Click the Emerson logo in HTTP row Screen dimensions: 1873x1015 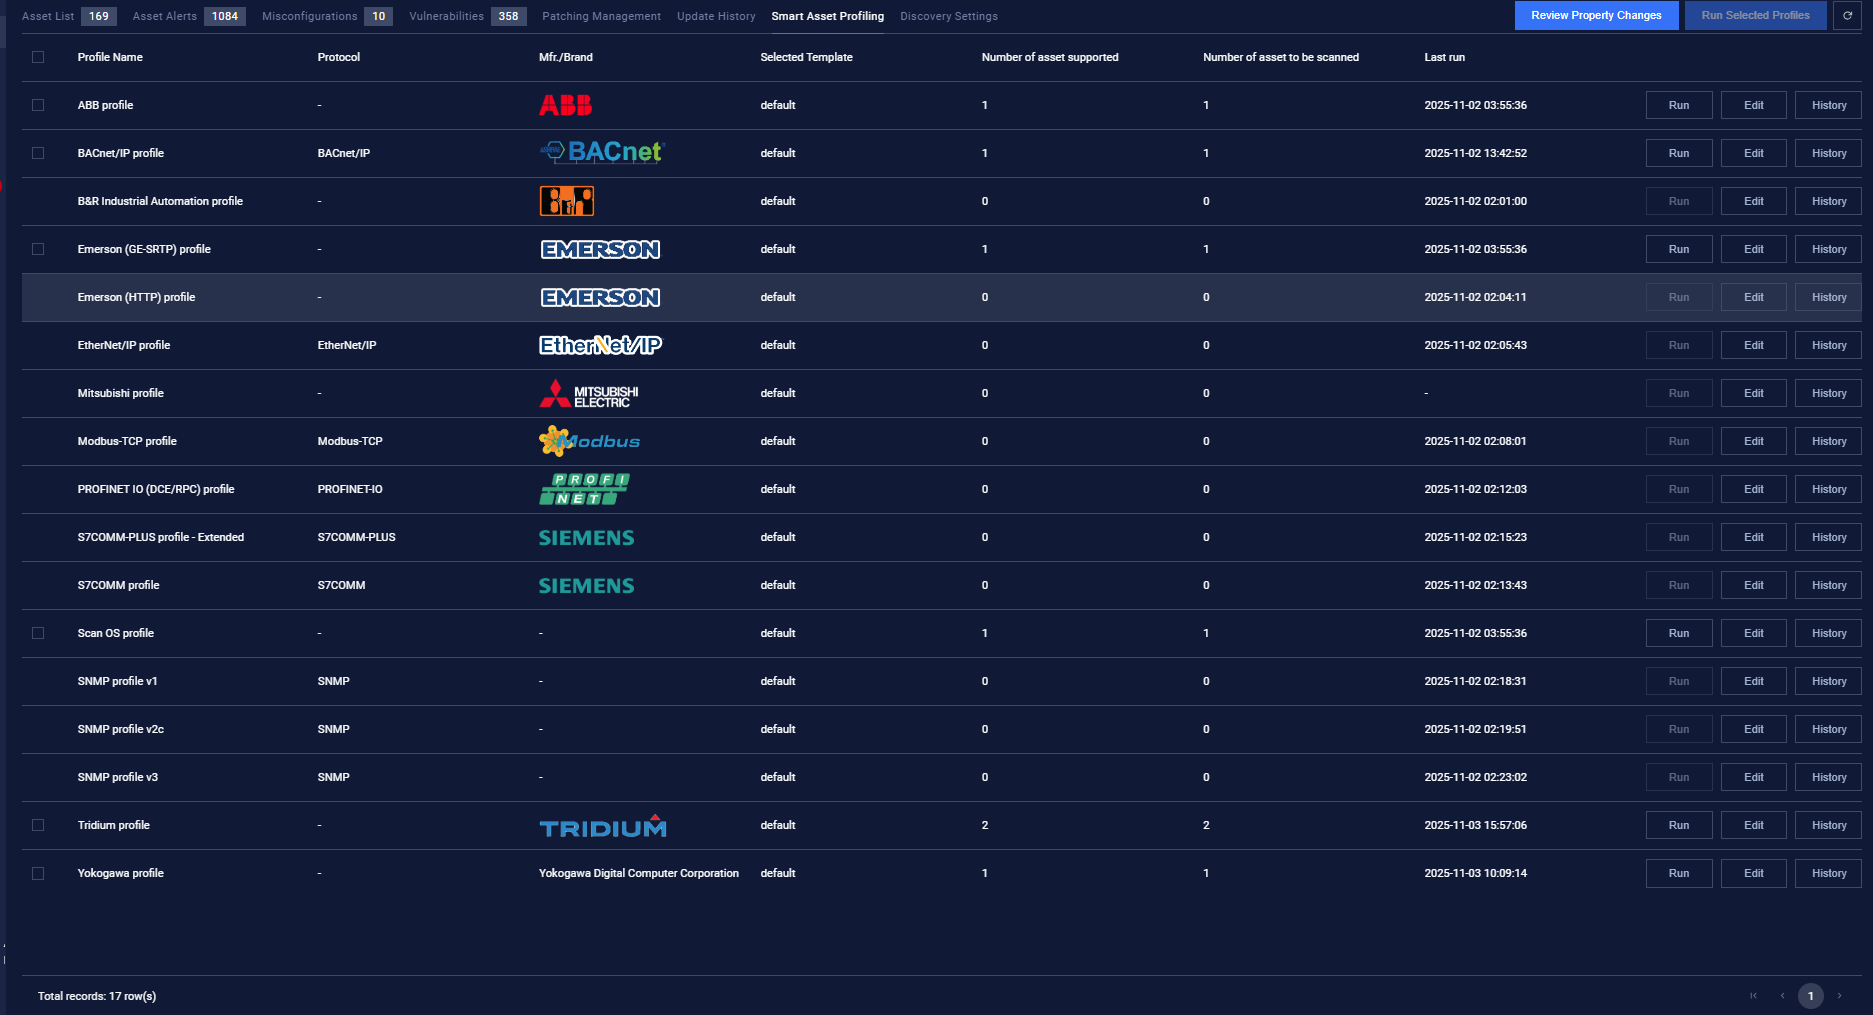pyautogui.click(x=600, y=297)
